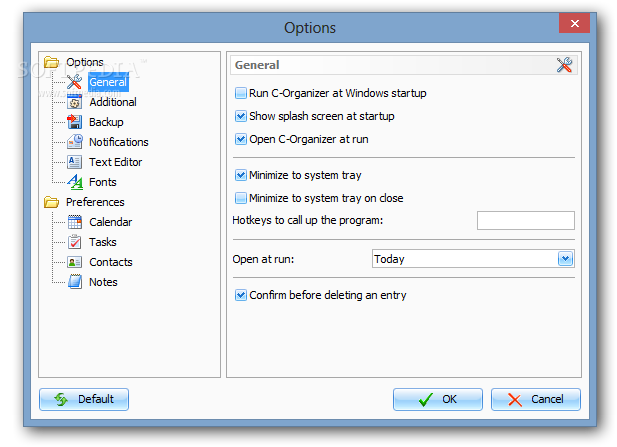This screenshot has width=617, height=447.
Task: Confirm changes with the OK button
Action: [x=438, y=399]
